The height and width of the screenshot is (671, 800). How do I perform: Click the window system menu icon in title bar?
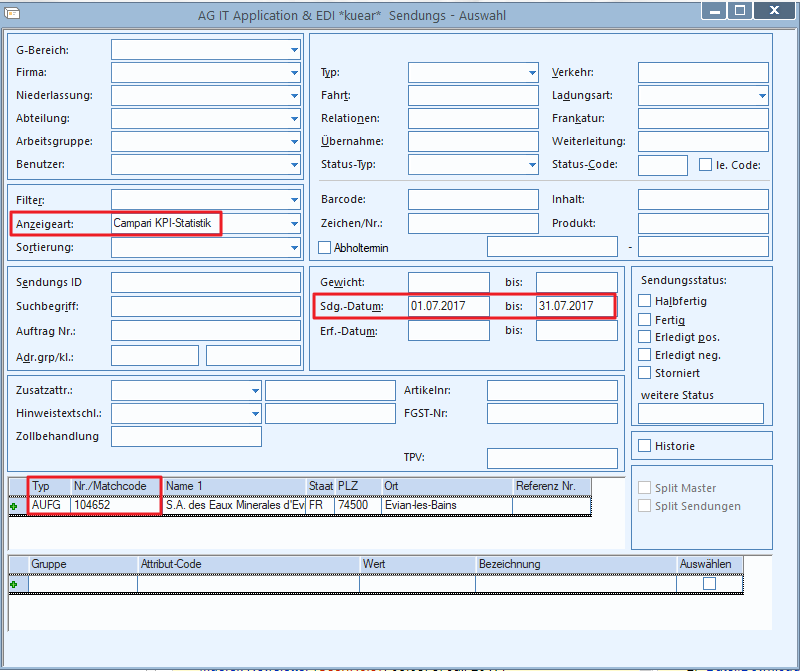[12, 13]
